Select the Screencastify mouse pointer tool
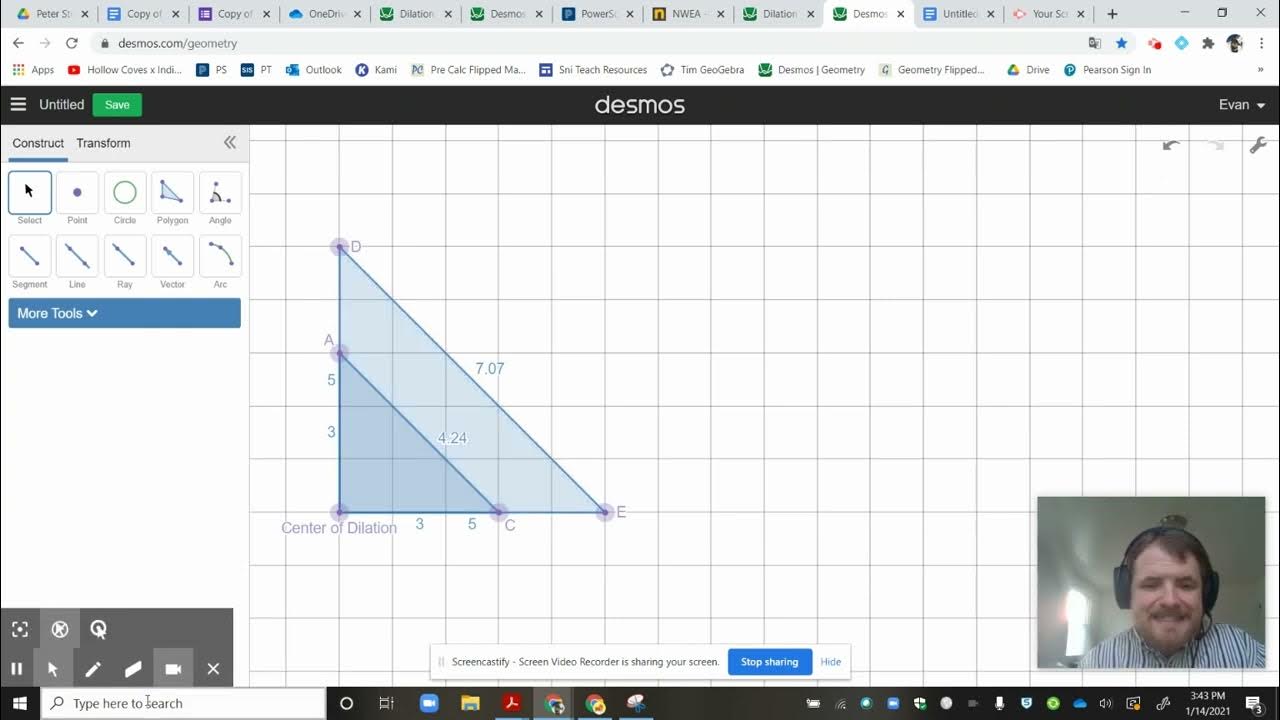 coord(53,669)
